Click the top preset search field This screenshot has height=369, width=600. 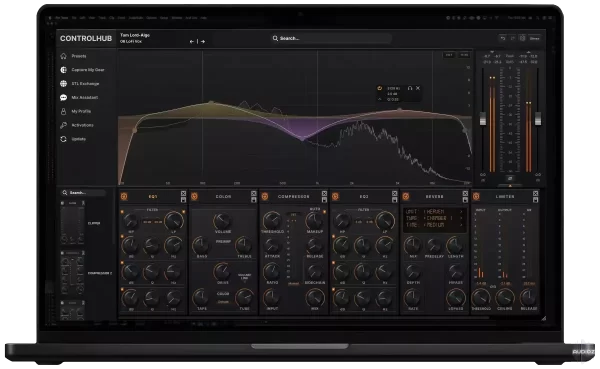point(331,38)
